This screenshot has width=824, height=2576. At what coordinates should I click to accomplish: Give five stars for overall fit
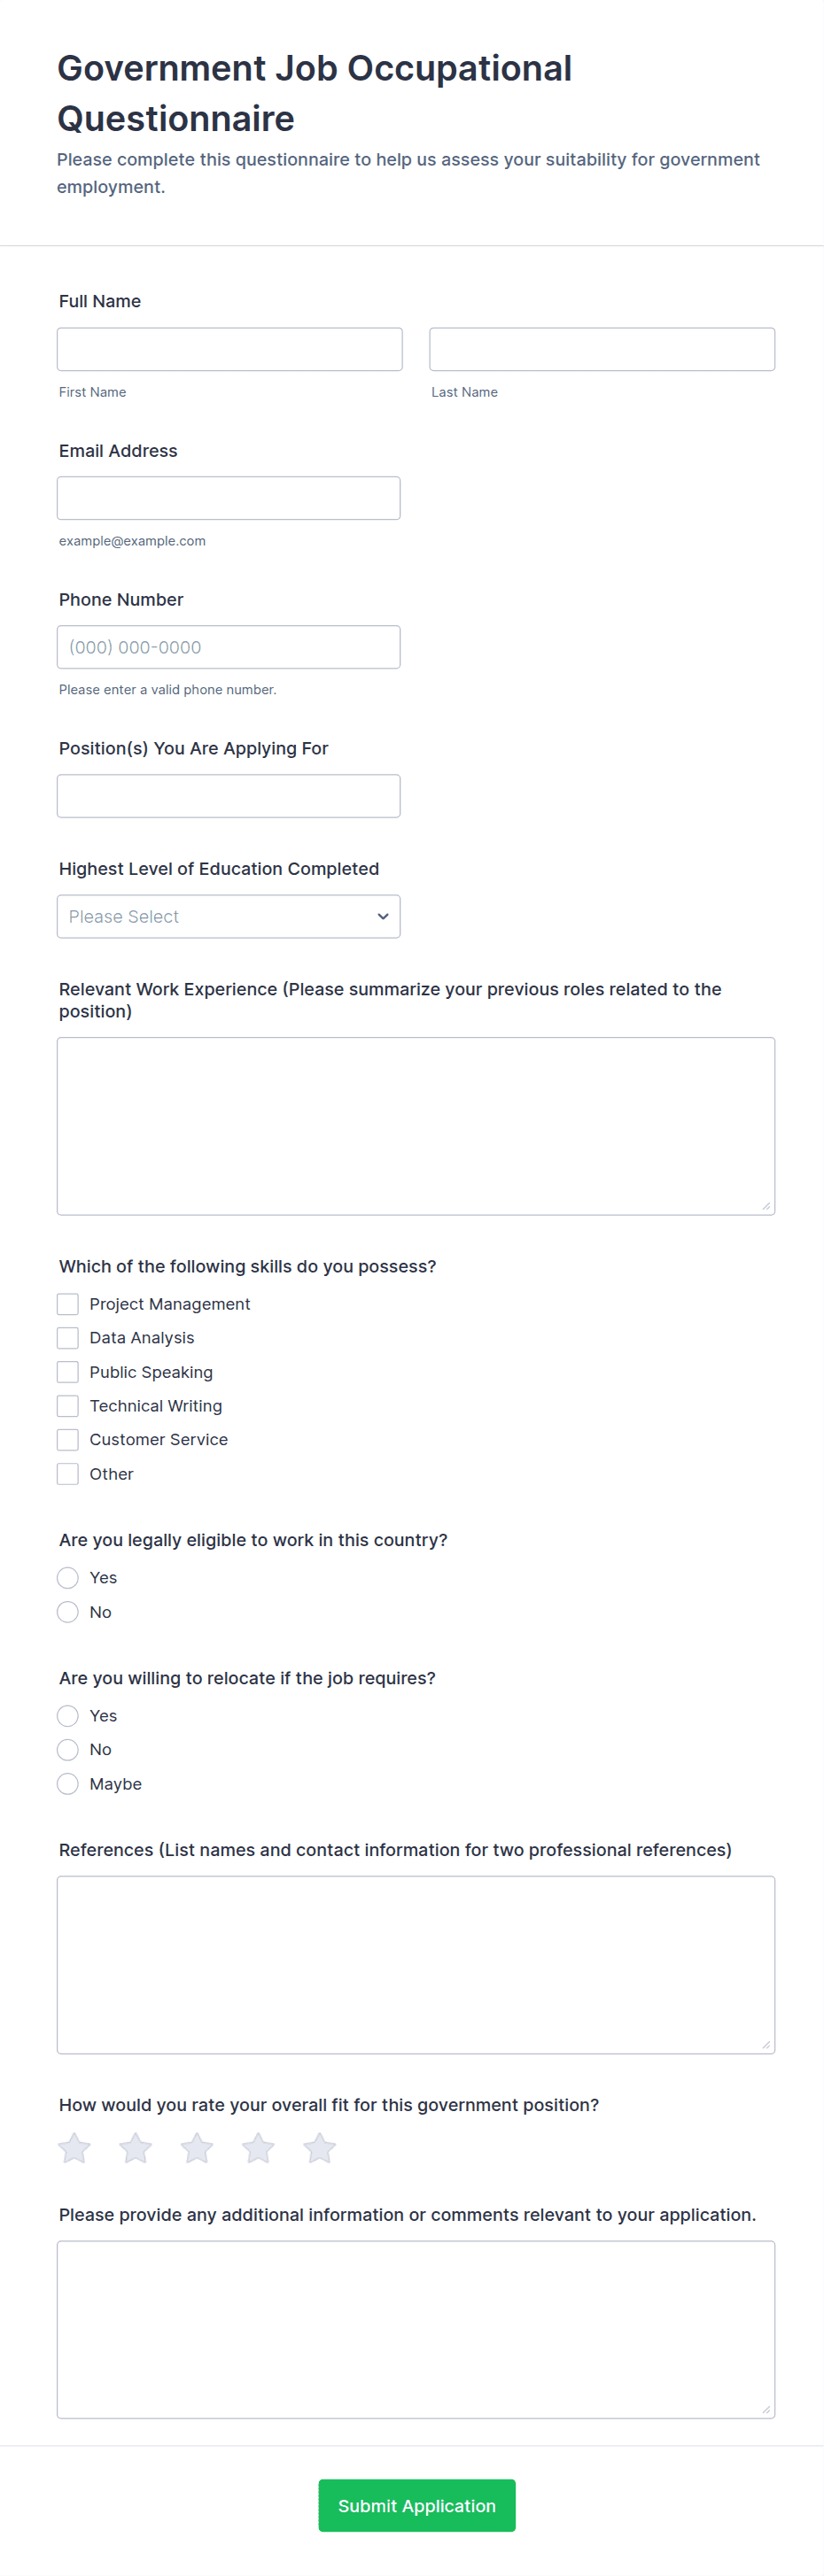pos(319,2148)
